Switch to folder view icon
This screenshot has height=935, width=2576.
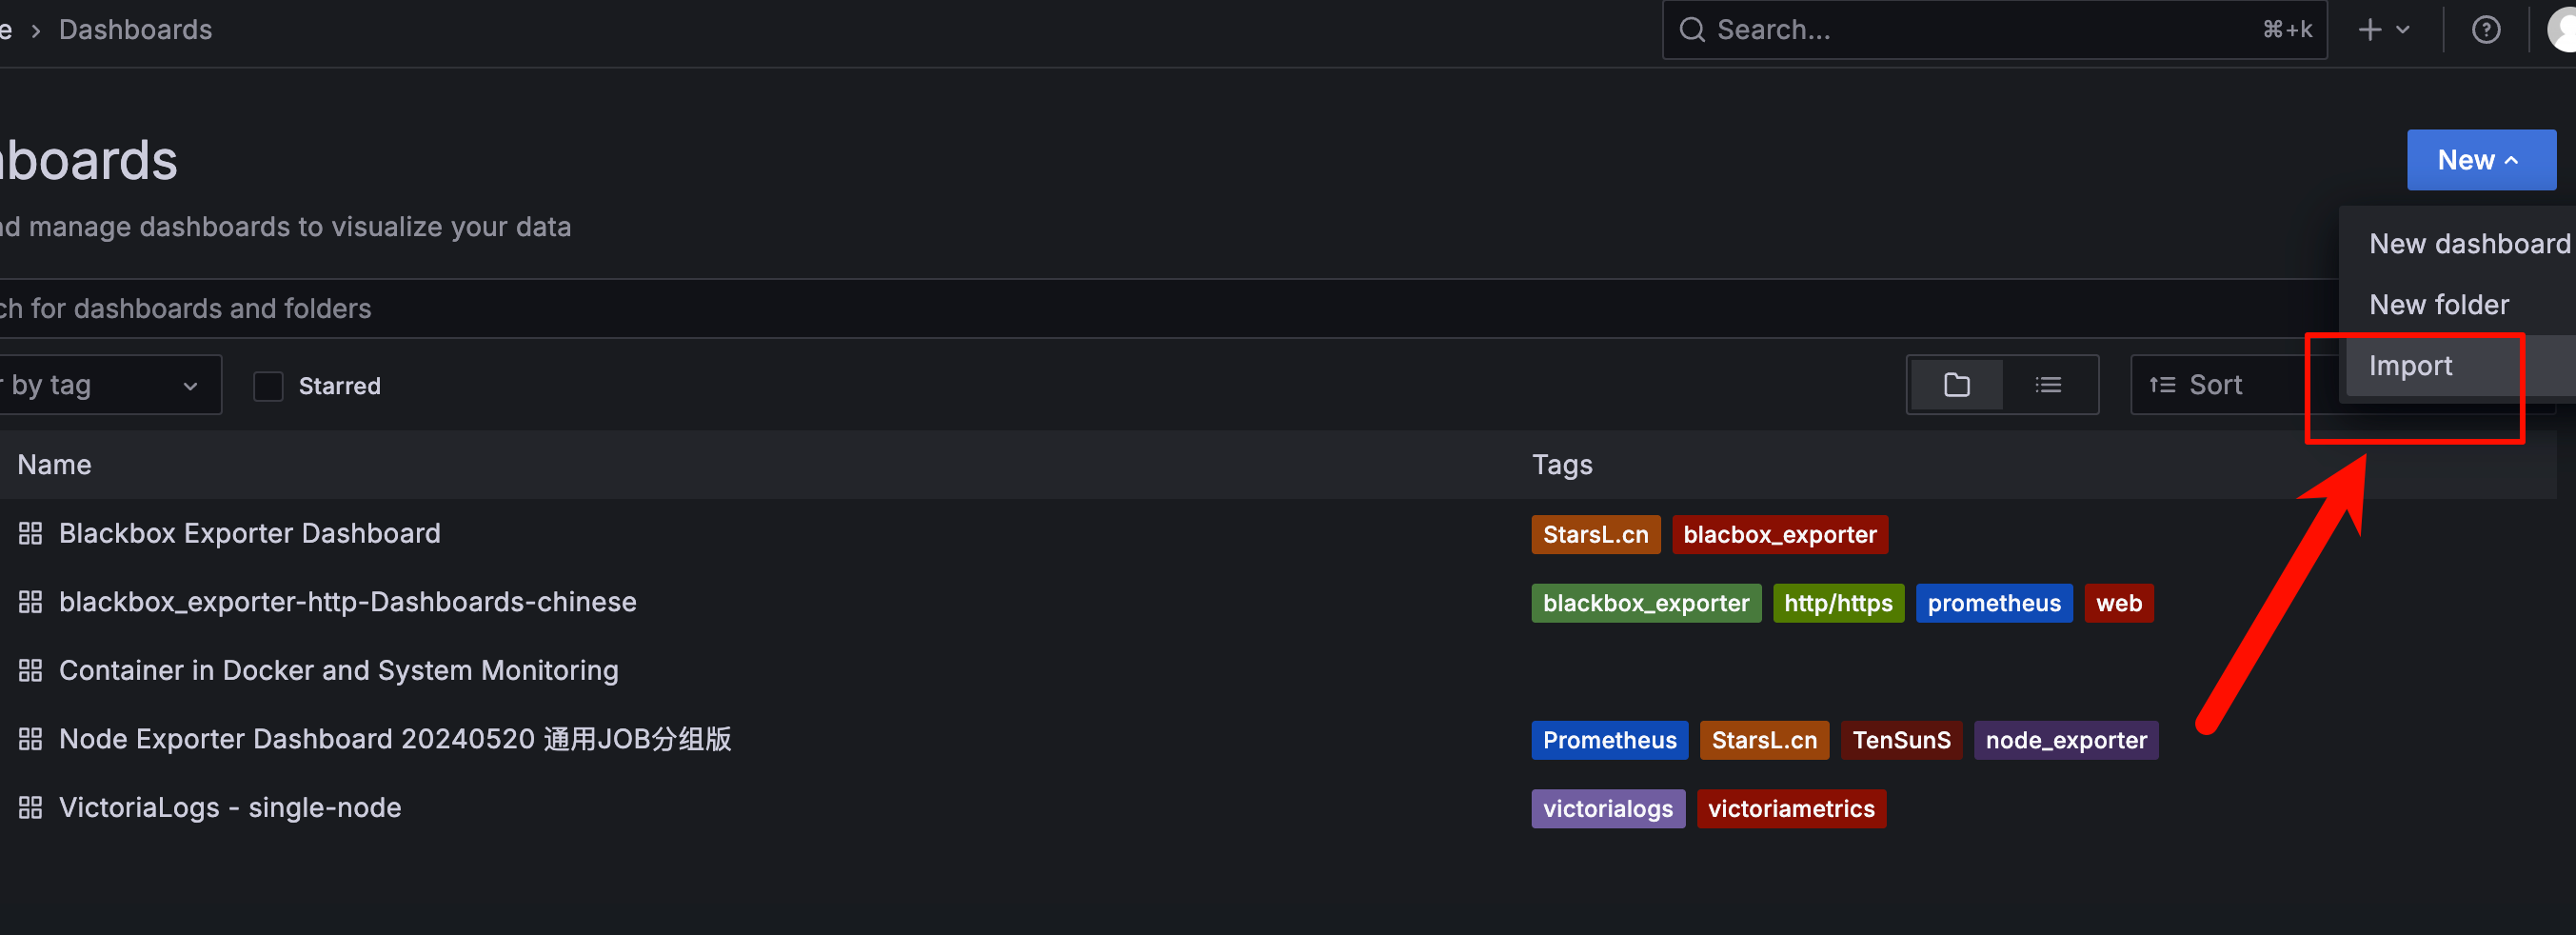pyautogui.click(x=1956, y=385)
